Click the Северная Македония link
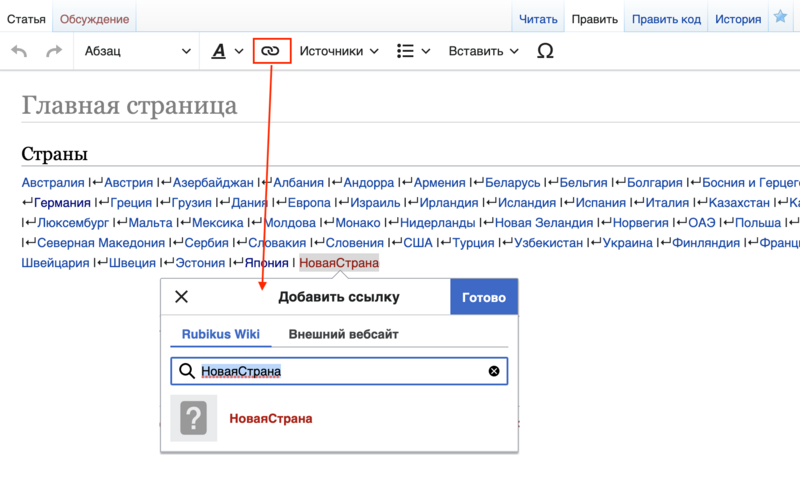The width and height of the screenshot is (800, 504). pyautogui.click(x=101, y=243)
